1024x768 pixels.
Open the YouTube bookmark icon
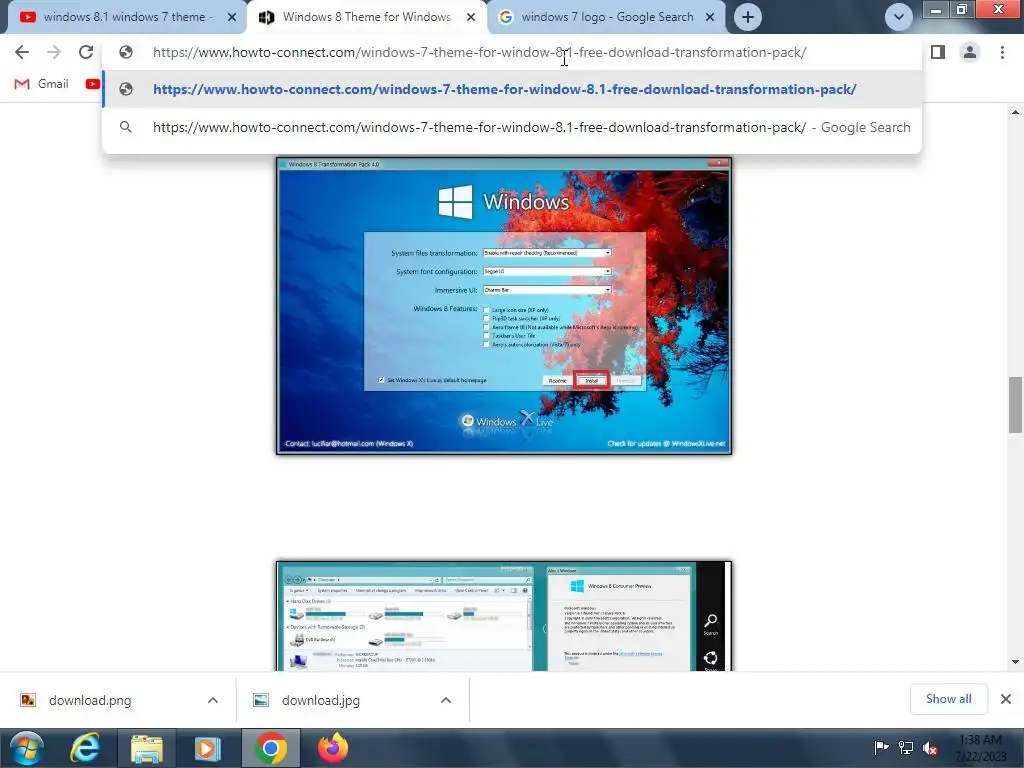(93, 84)
